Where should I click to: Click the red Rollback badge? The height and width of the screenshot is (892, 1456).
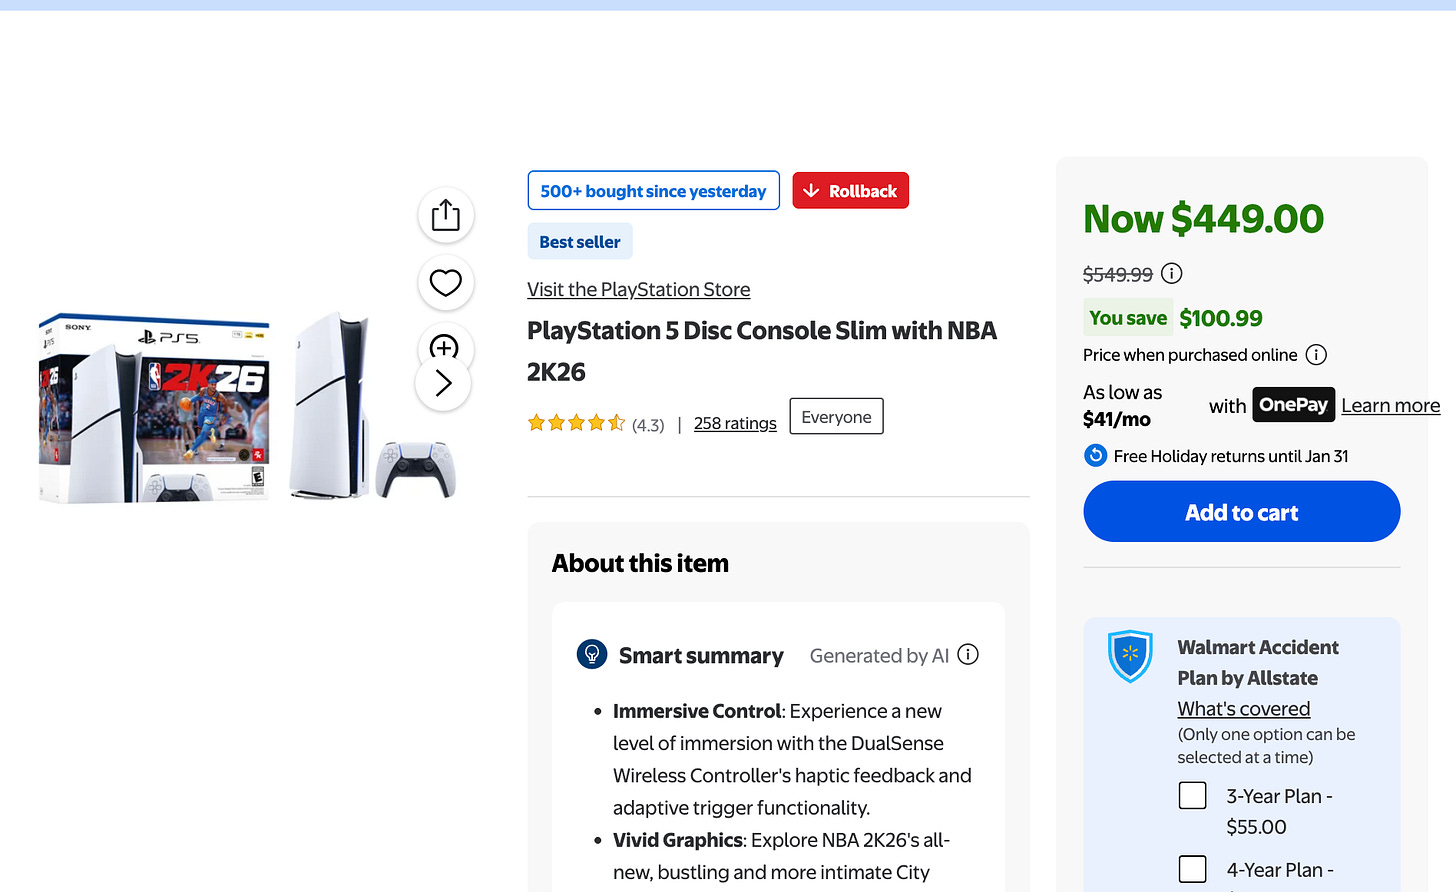850,190
